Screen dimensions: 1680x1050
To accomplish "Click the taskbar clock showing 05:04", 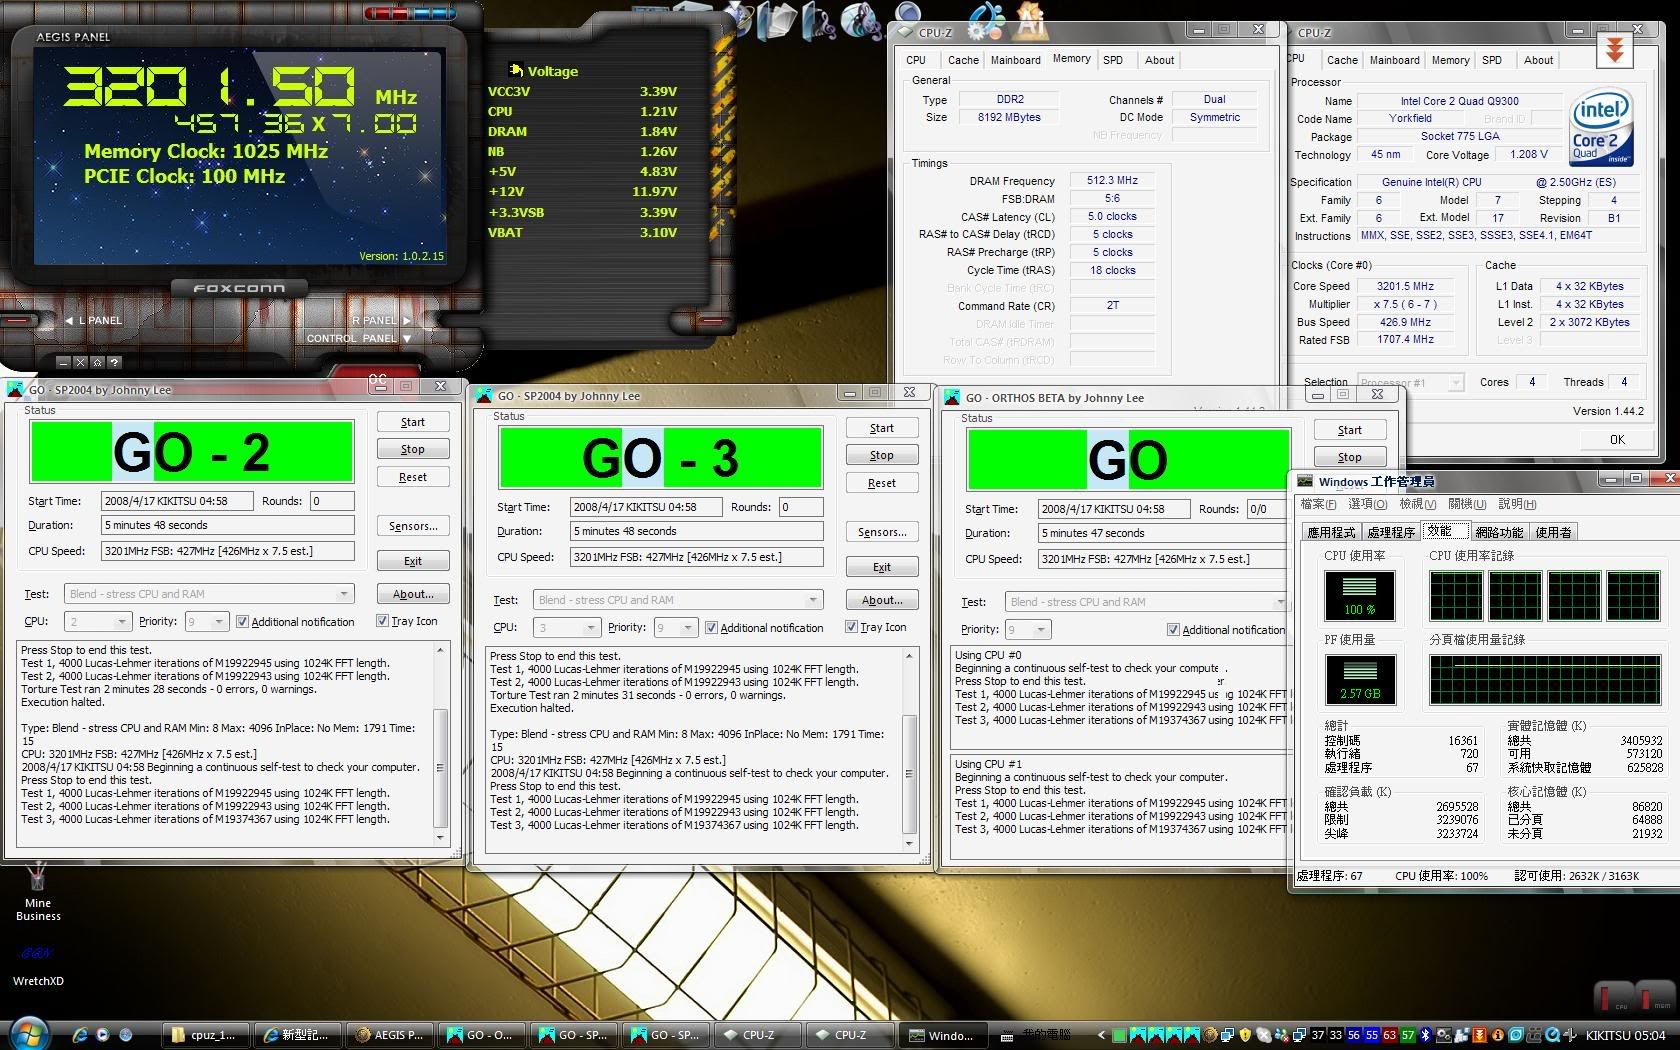I will (x=1625, y=1035).
